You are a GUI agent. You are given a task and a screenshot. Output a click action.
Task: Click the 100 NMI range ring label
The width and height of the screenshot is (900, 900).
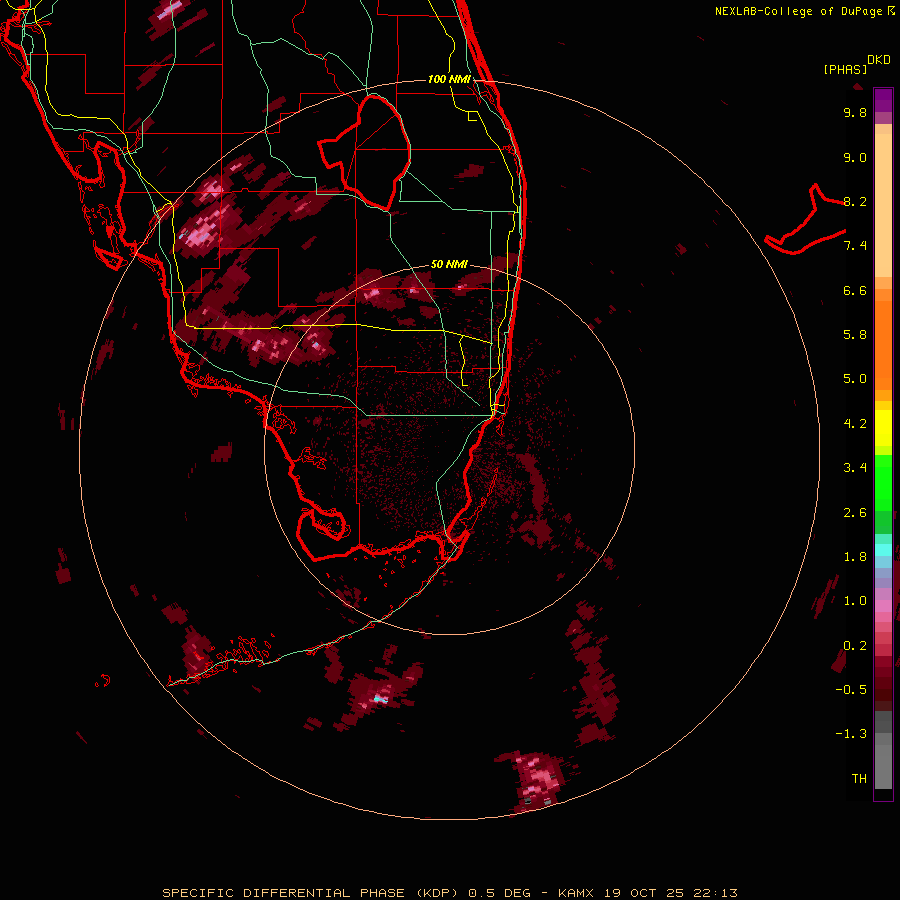coord(449,79)
